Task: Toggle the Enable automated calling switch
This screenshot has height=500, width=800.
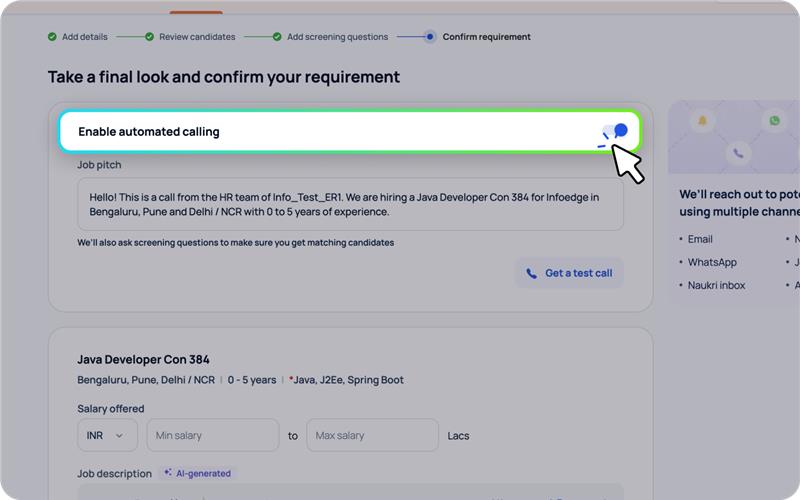Action: pyautogui.click(x=615, y=131)
